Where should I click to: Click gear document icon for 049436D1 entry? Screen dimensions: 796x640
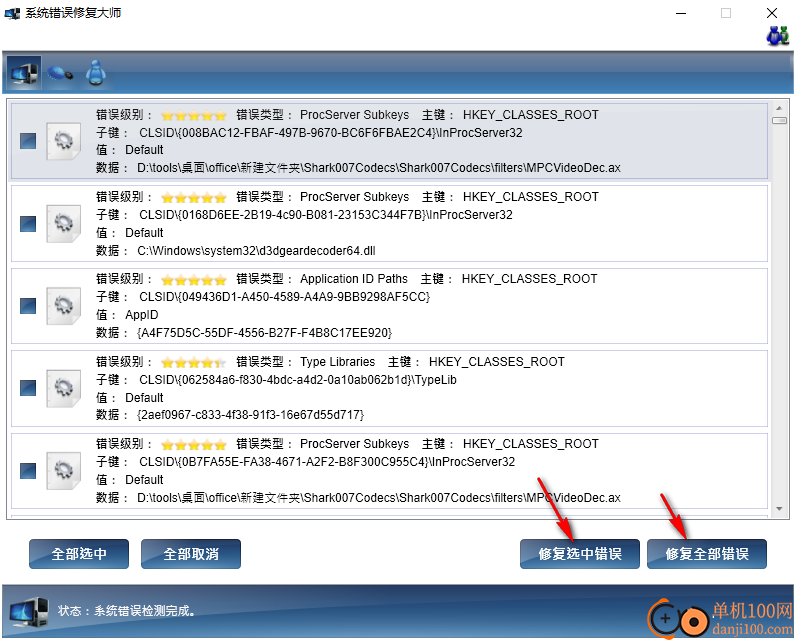point(63,306)
